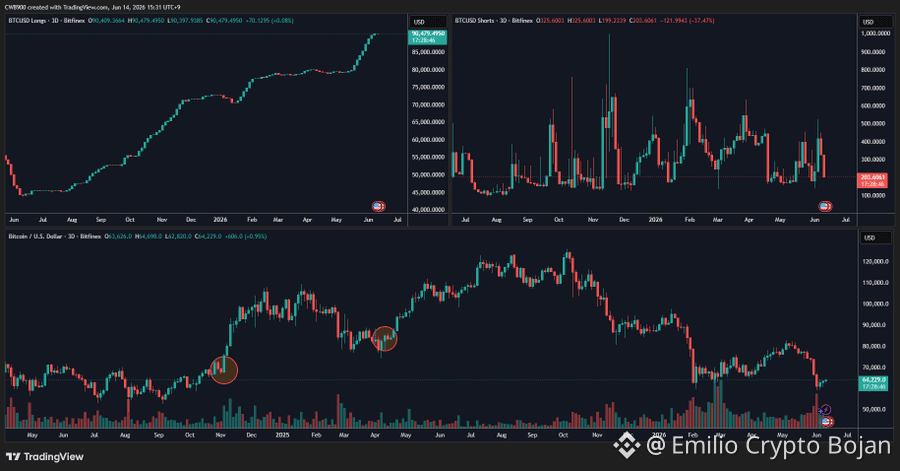Image resolution: width=900 pixels, height=471 pixels.
Task: Click 60,000.0000 on the Longs price scale
Action: tap(428, 140)
